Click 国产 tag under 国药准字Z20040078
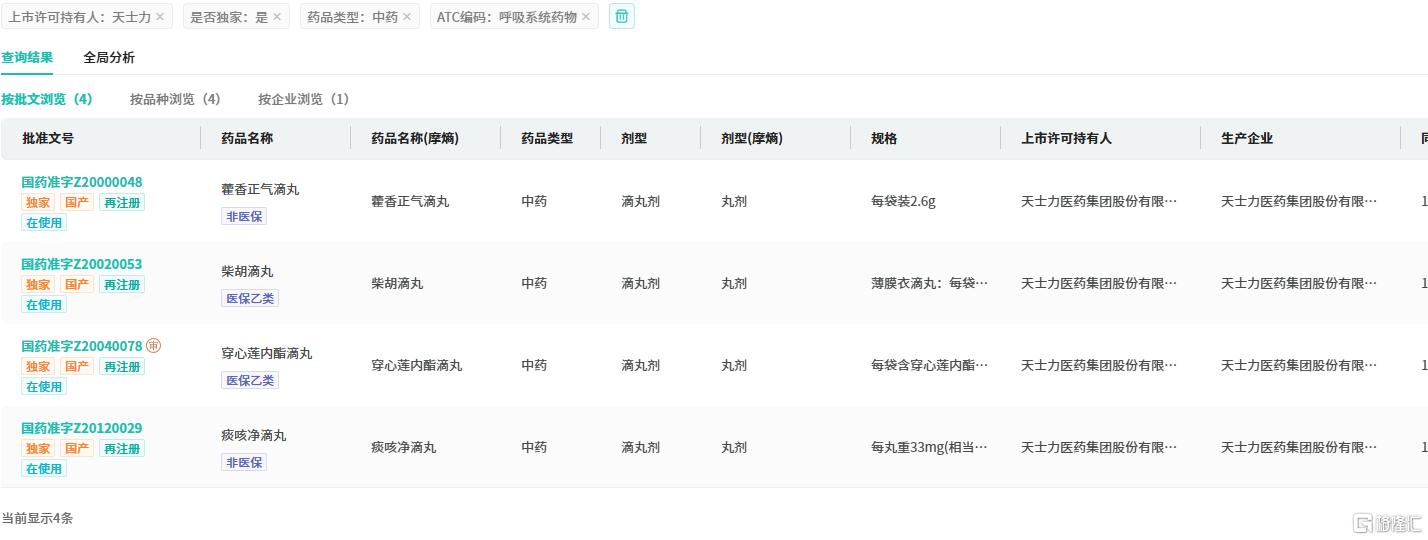 coord(77,366)
